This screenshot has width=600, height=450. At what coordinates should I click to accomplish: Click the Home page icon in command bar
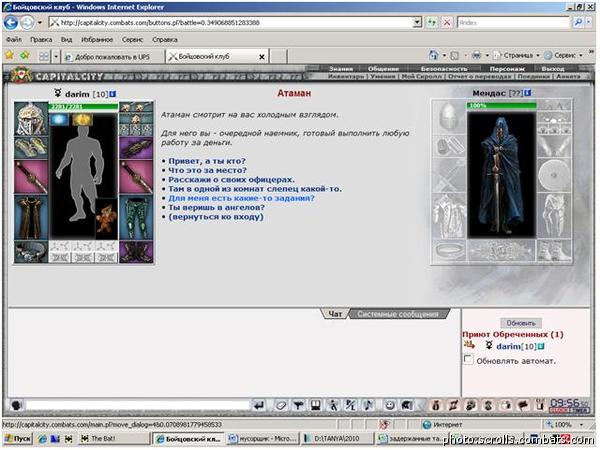click(x=434, y=55)
